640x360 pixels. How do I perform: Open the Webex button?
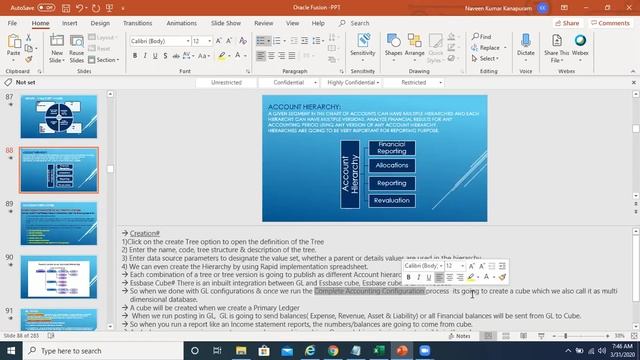click(x=580, y=48)
